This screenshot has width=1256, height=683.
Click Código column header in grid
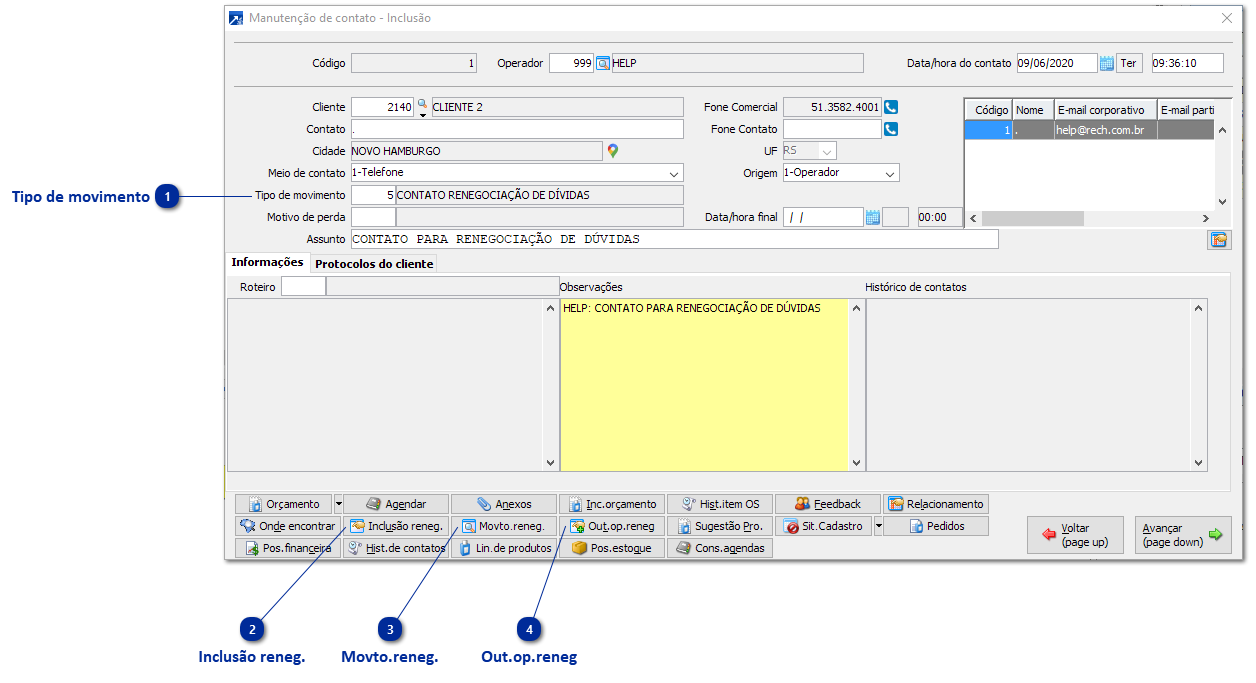[x=989, y=110]
